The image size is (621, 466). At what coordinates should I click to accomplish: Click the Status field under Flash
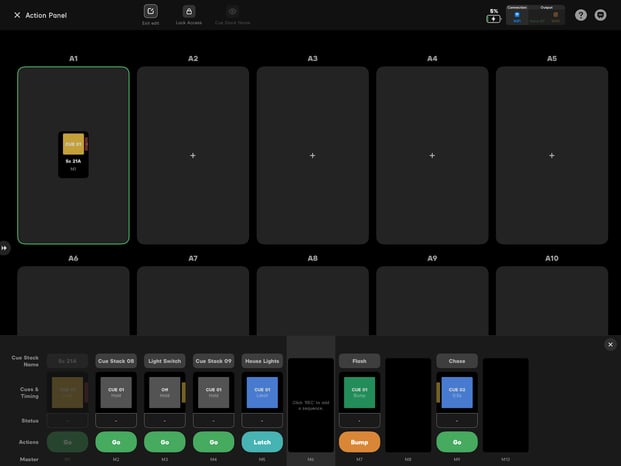pos(360,420)
